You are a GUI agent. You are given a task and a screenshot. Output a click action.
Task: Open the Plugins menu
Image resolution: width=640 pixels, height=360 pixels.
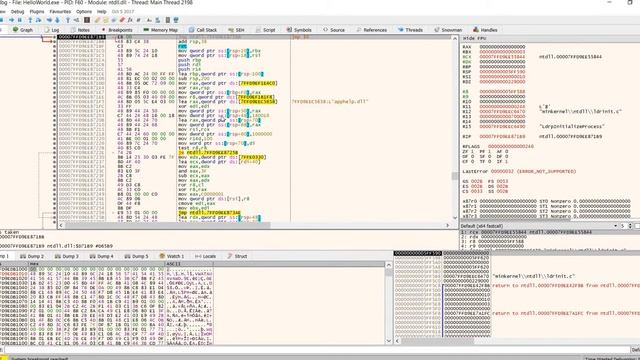tap(37, 11)
